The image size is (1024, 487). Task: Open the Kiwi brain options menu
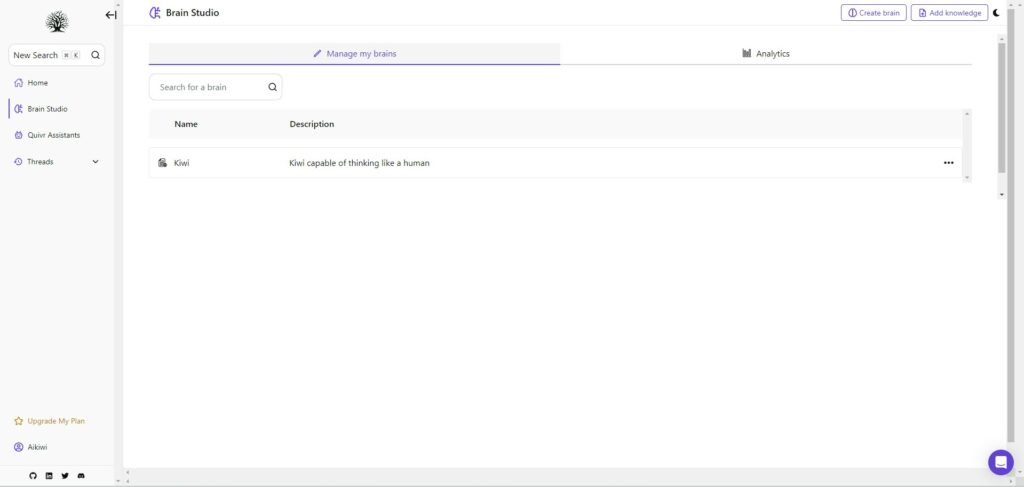click(x=948, y=163)
